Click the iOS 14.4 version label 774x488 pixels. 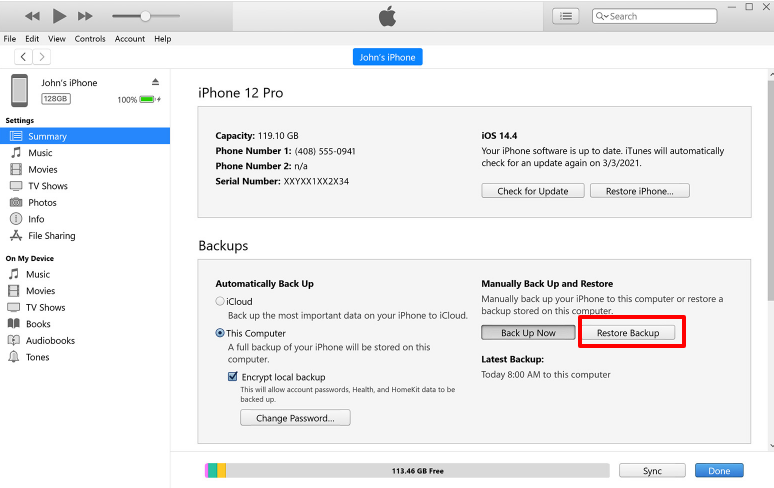coord(499,136)
